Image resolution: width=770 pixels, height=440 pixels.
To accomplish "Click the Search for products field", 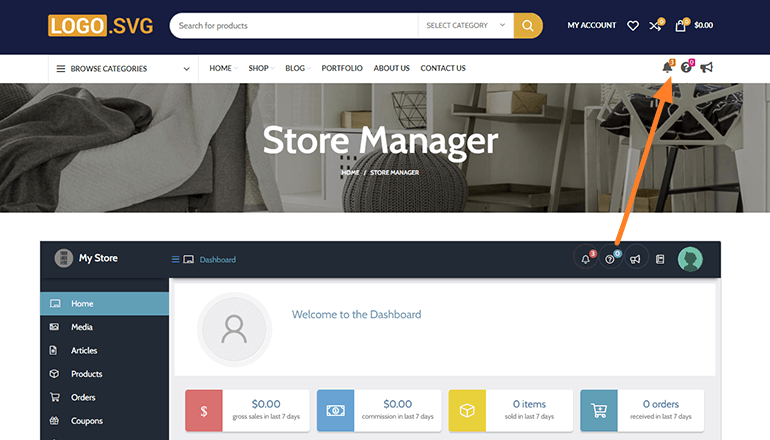I will (x=295, y=25).
